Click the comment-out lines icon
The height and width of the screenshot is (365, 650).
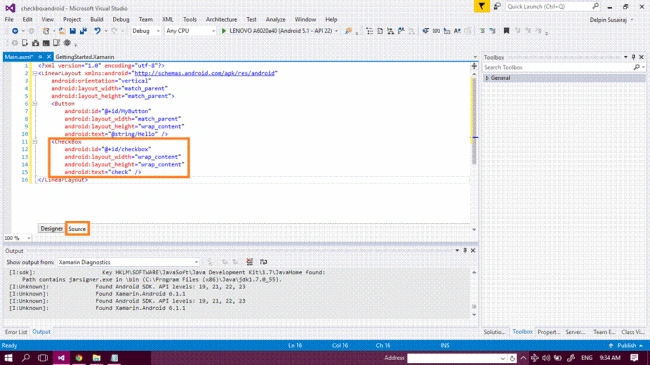482,31
